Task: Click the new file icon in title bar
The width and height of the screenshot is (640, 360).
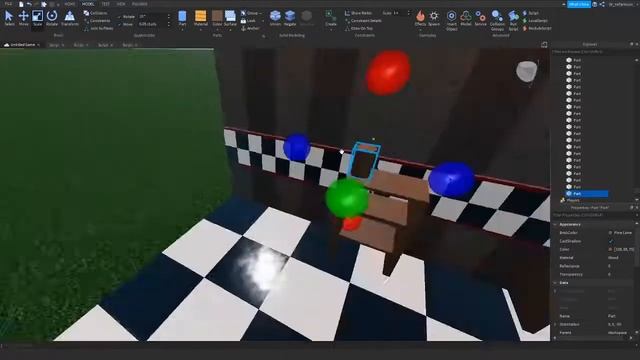Action: [21, 4]
